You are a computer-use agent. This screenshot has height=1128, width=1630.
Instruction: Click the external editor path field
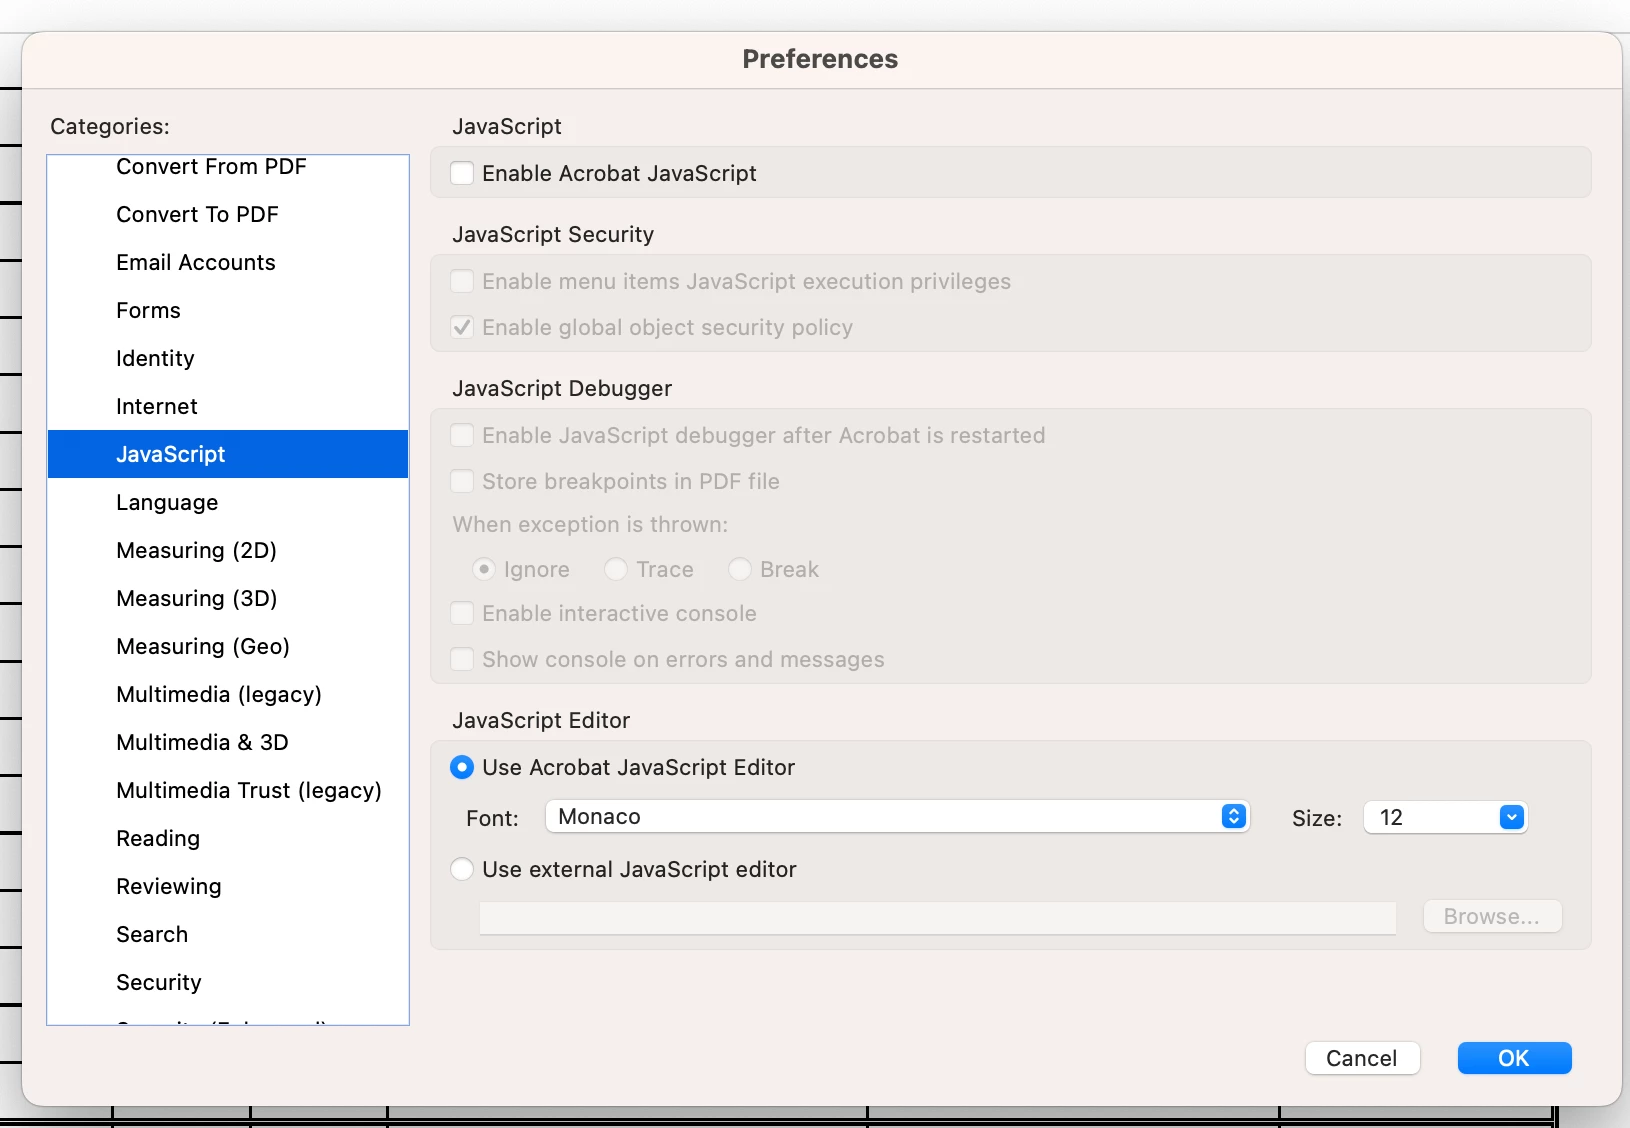(937, 918)
